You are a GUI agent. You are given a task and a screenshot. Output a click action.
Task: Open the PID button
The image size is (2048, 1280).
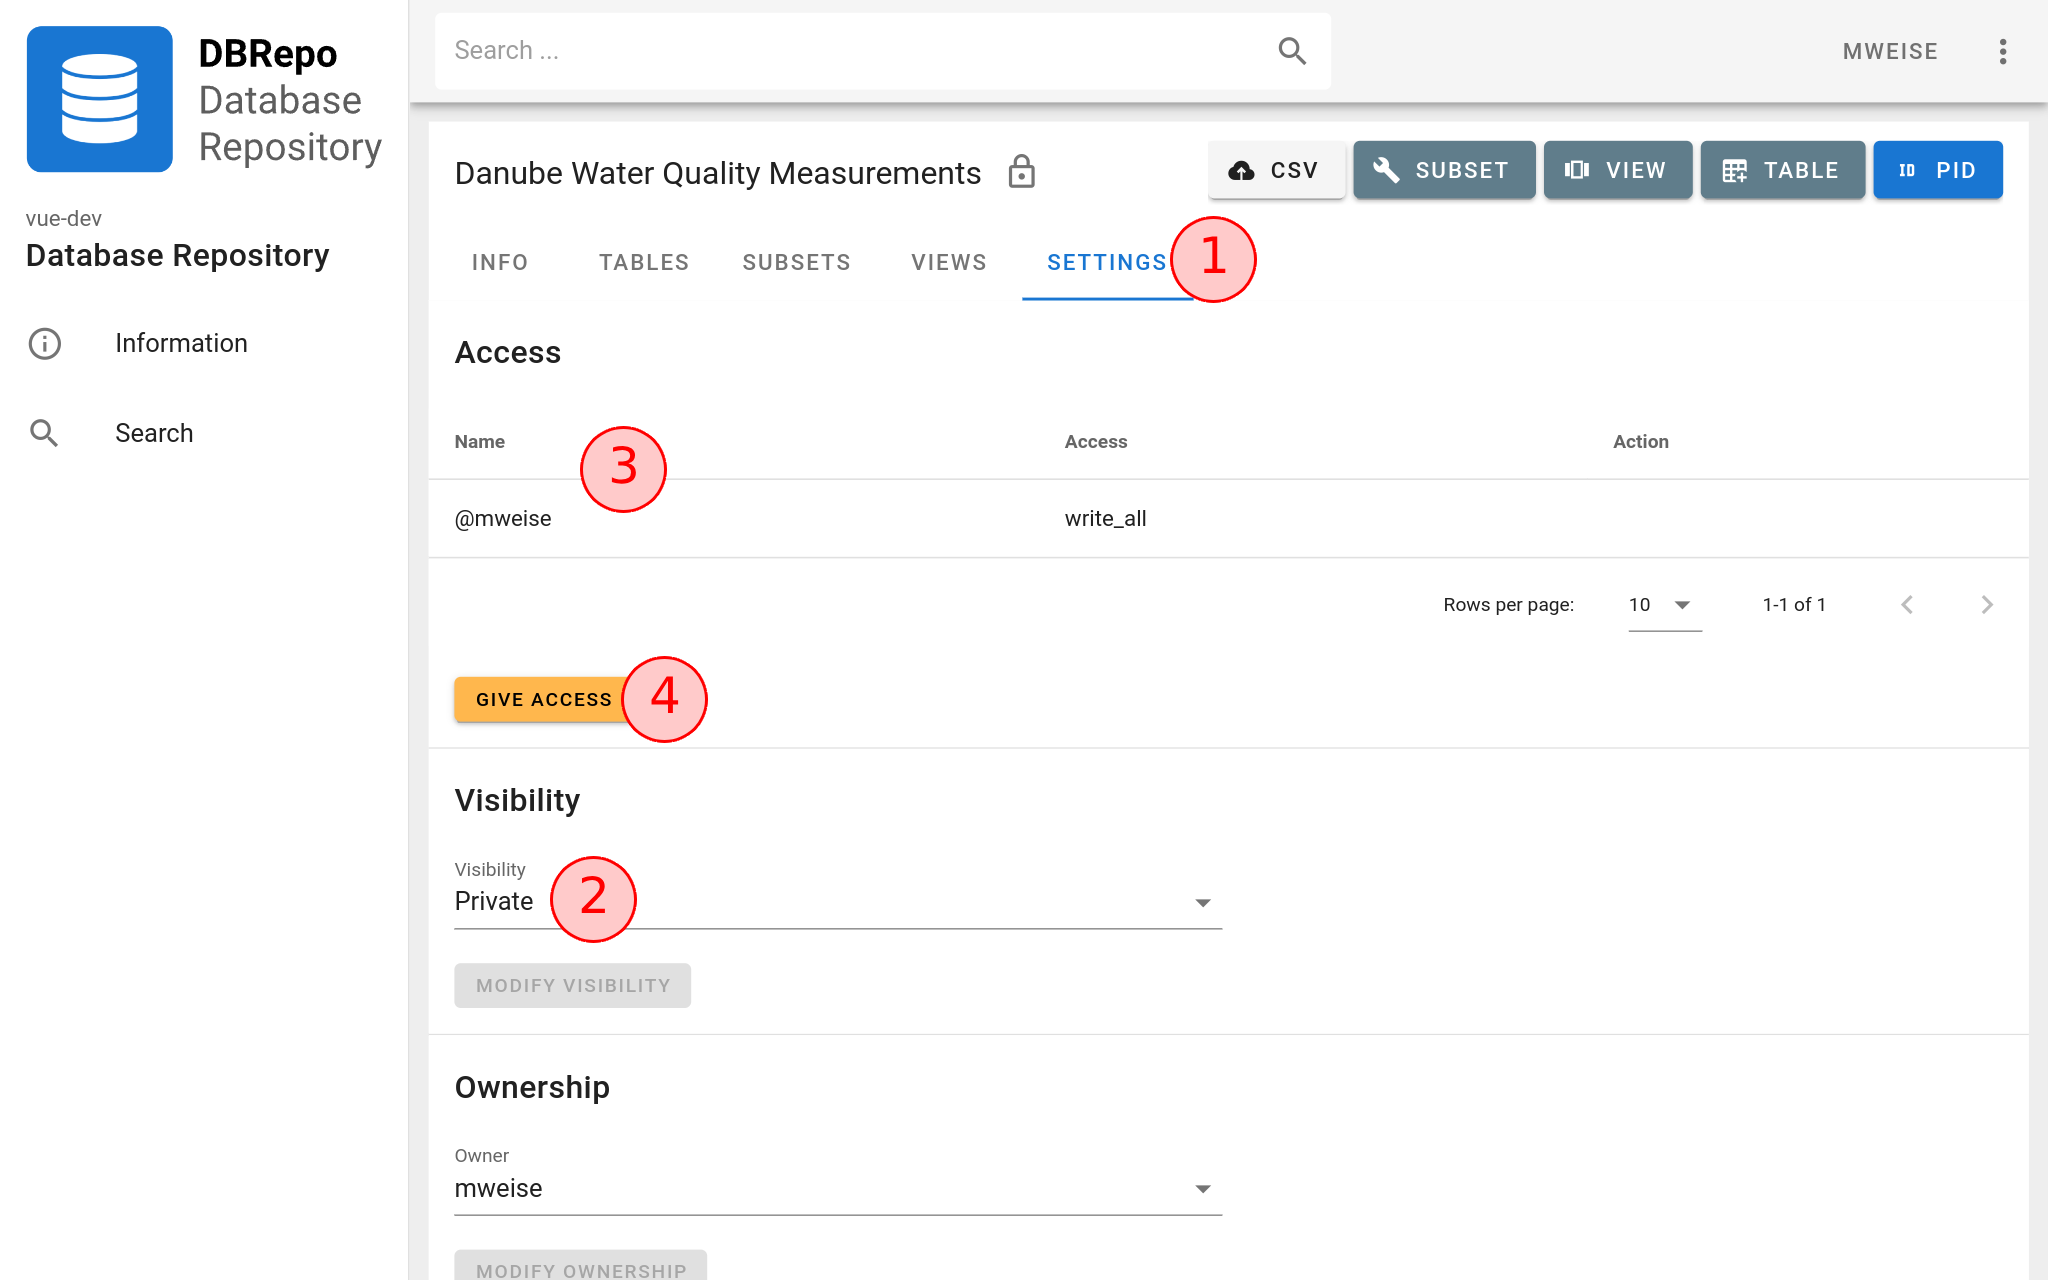[1937, 170]
